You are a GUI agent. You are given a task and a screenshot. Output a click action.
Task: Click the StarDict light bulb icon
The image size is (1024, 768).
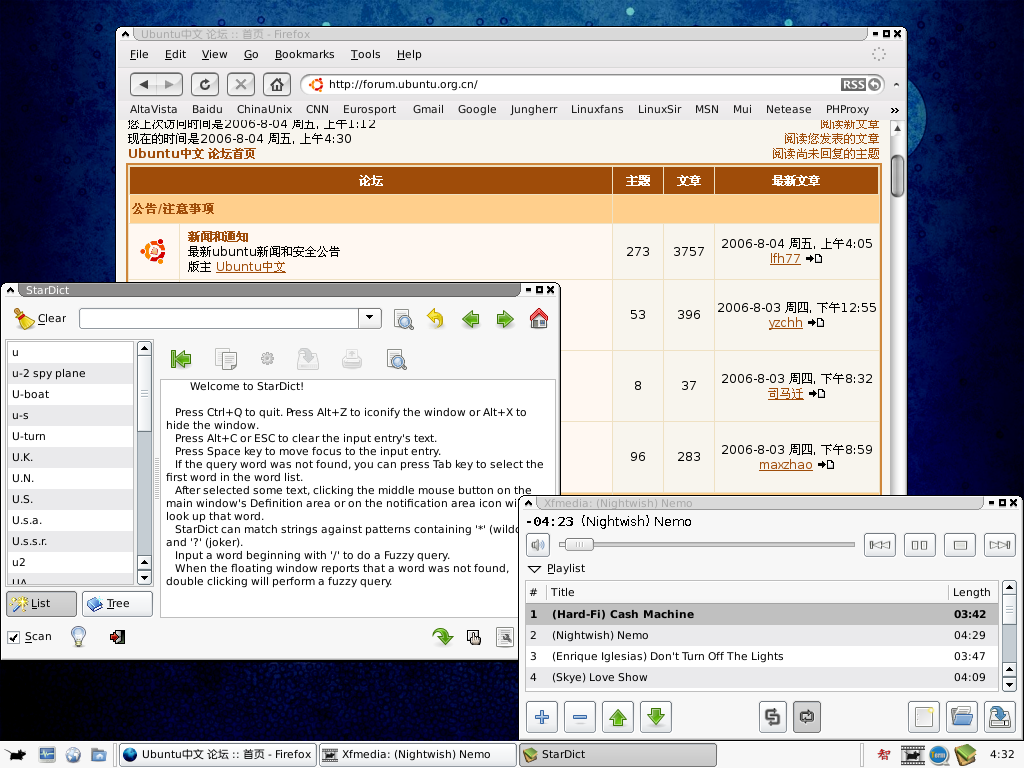coord(78,636)
